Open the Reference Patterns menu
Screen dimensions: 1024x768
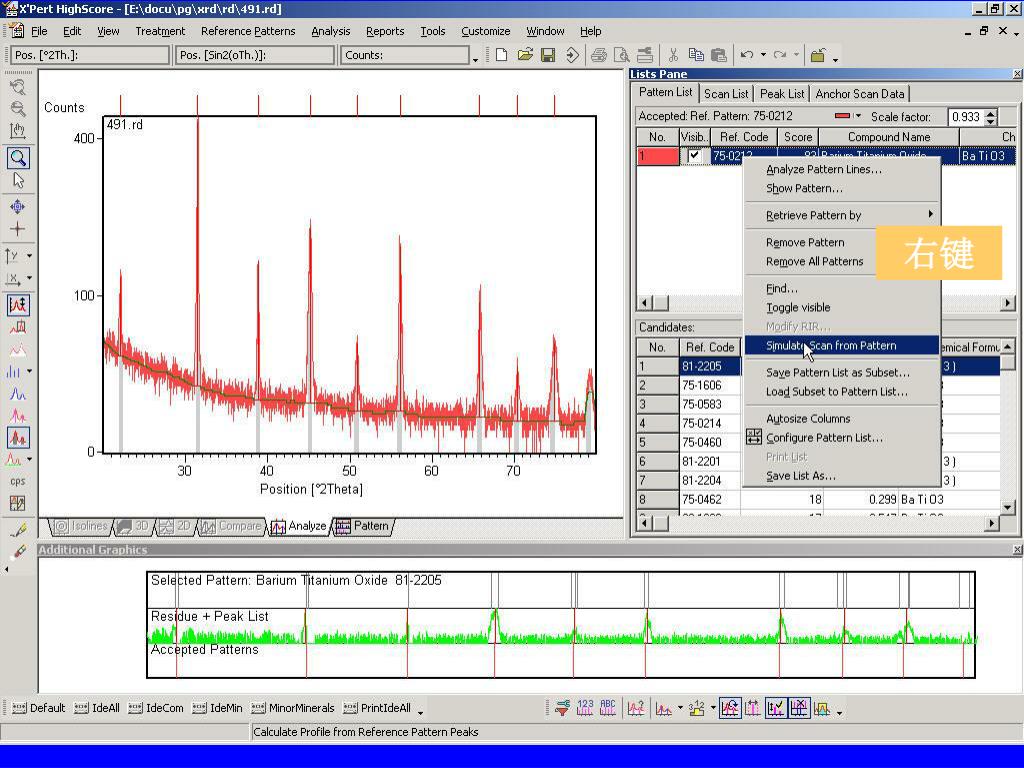point(248,31)
